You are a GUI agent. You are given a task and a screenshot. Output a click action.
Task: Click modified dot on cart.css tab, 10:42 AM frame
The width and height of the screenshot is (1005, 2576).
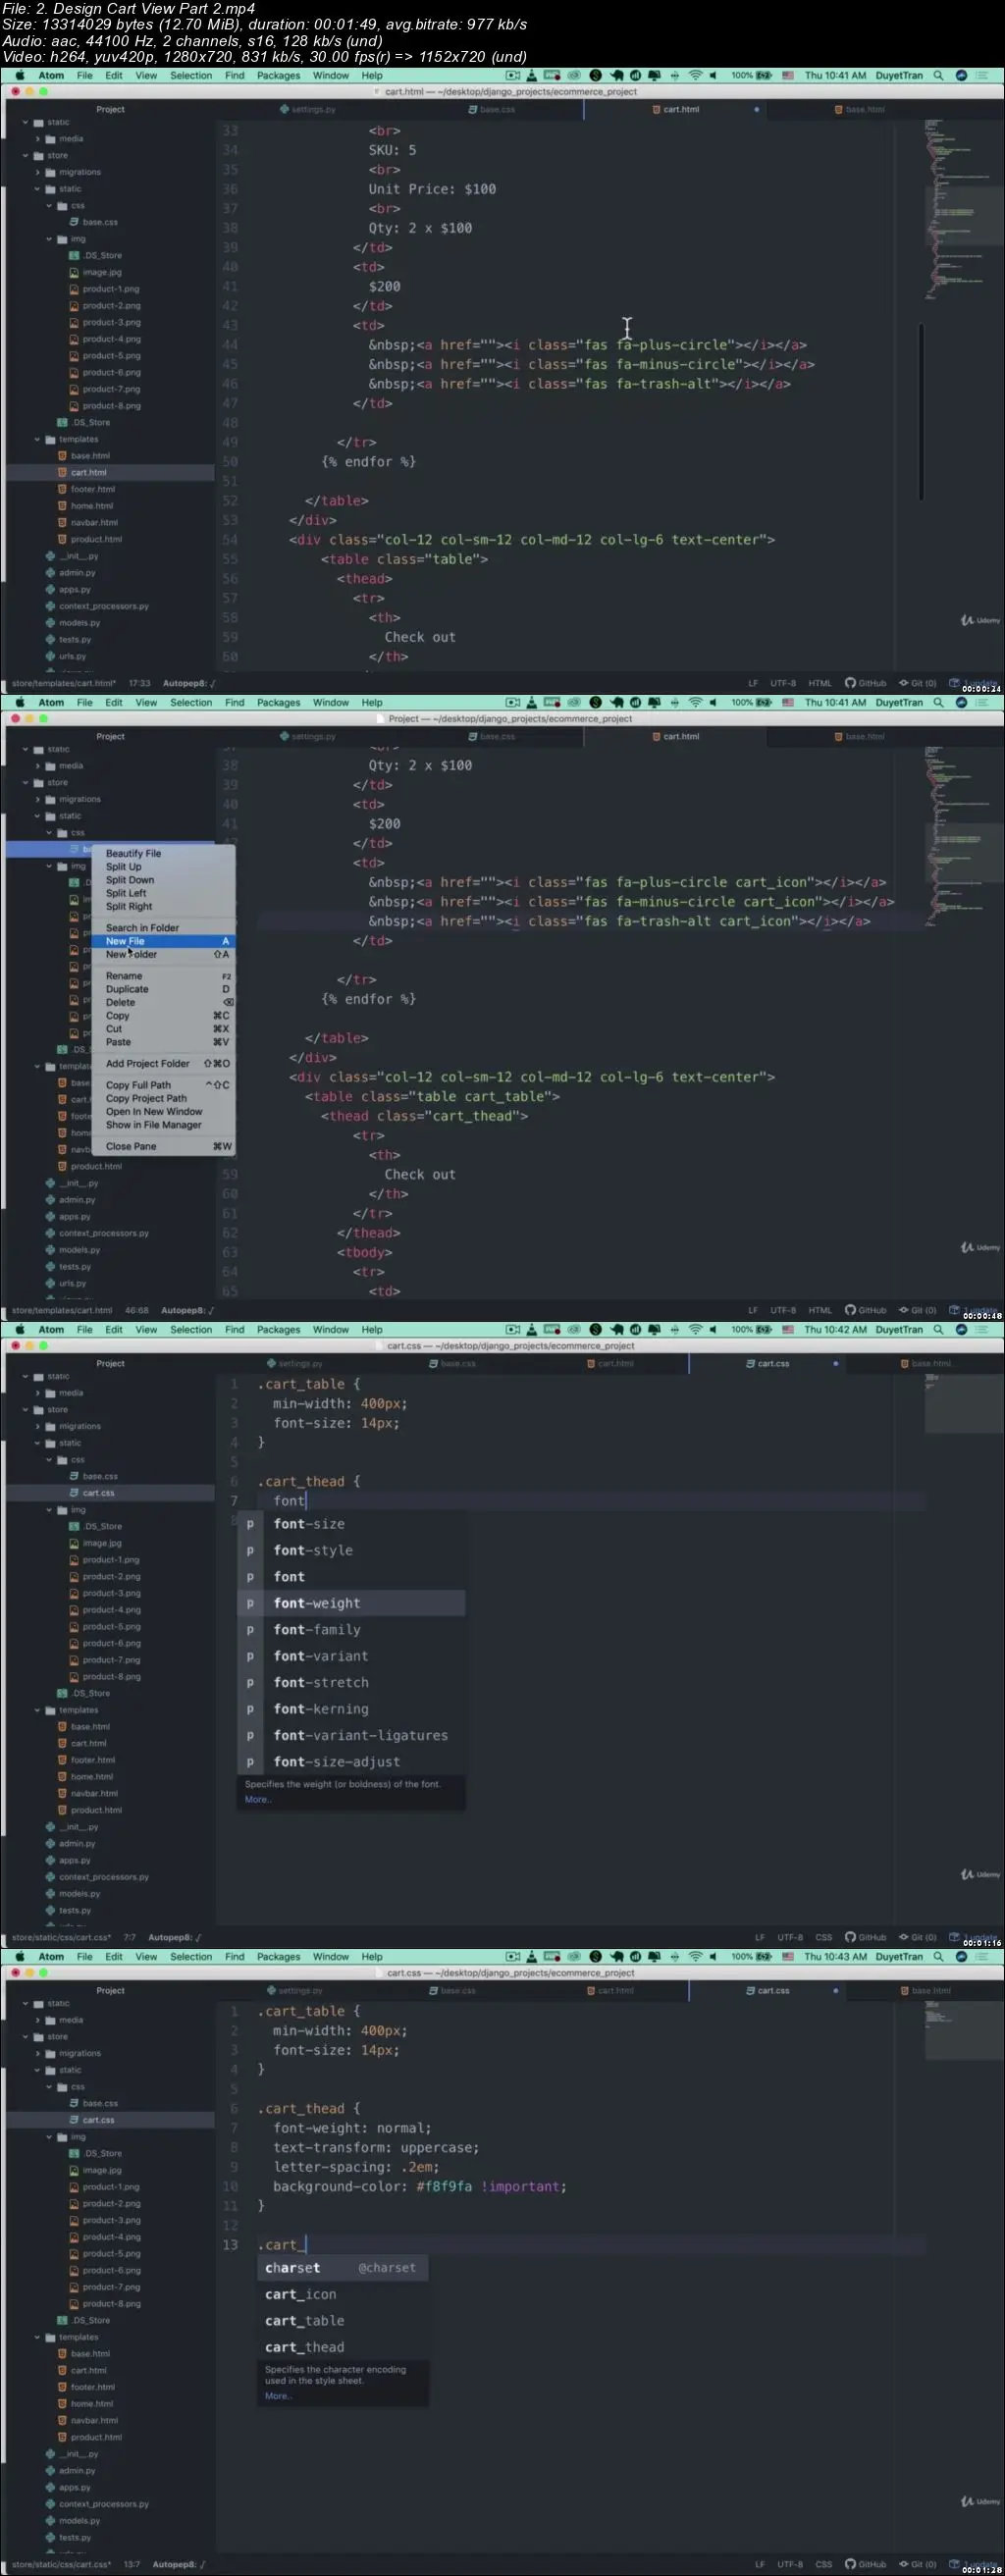(x=835, y=1363)
